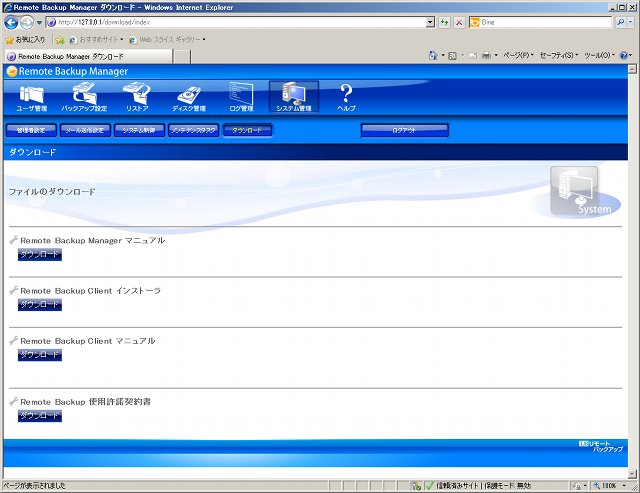Viewport: 640px width, 493px height.
Task: Expand the recent pages dropdown beside forward button
Action: 39,23
